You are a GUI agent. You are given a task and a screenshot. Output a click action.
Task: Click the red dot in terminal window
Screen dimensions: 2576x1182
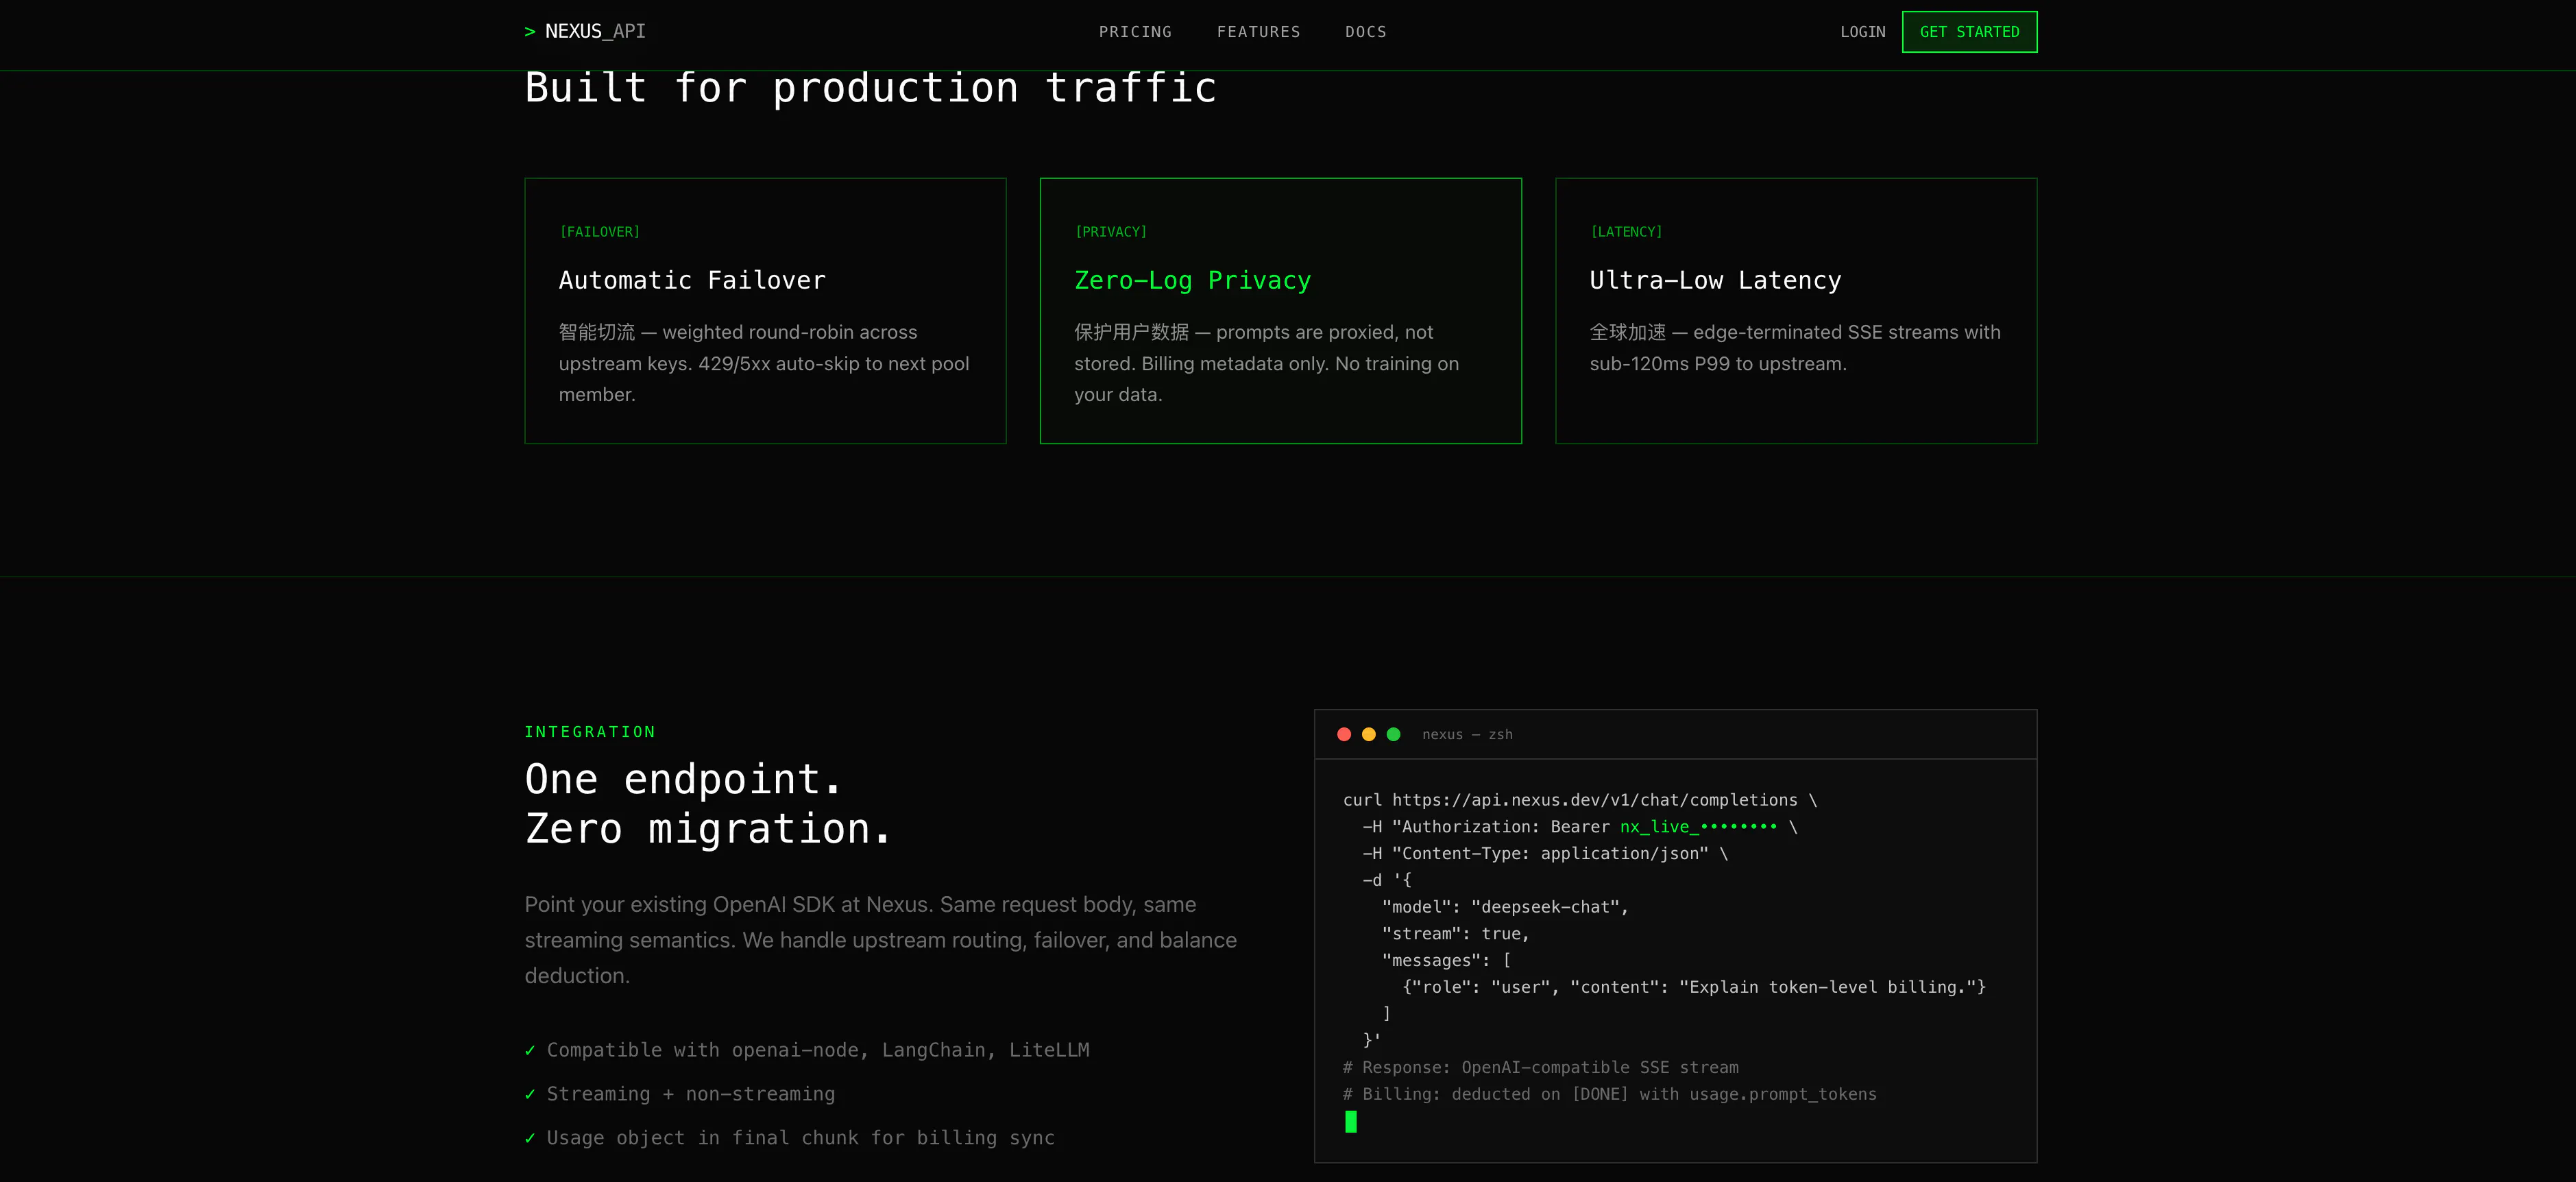coord(1344,734)
